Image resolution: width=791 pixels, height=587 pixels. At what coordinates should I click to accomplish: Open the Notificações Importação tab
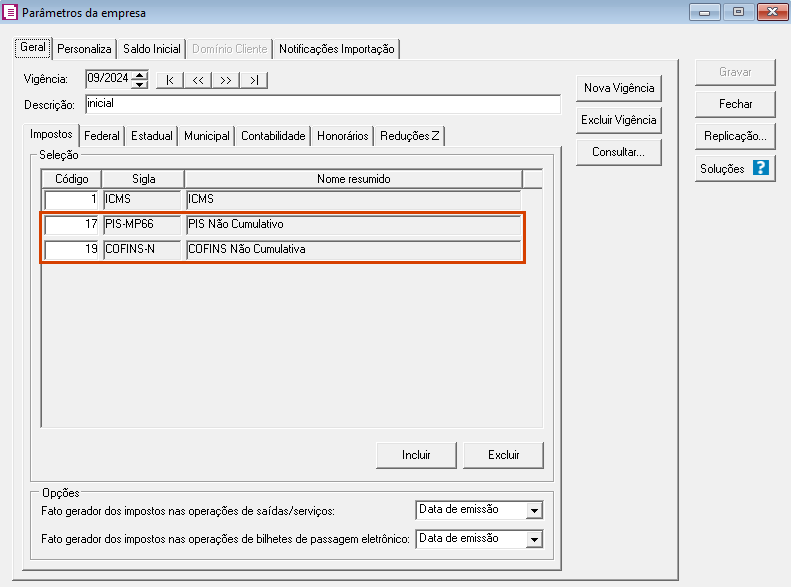[336, 49]
